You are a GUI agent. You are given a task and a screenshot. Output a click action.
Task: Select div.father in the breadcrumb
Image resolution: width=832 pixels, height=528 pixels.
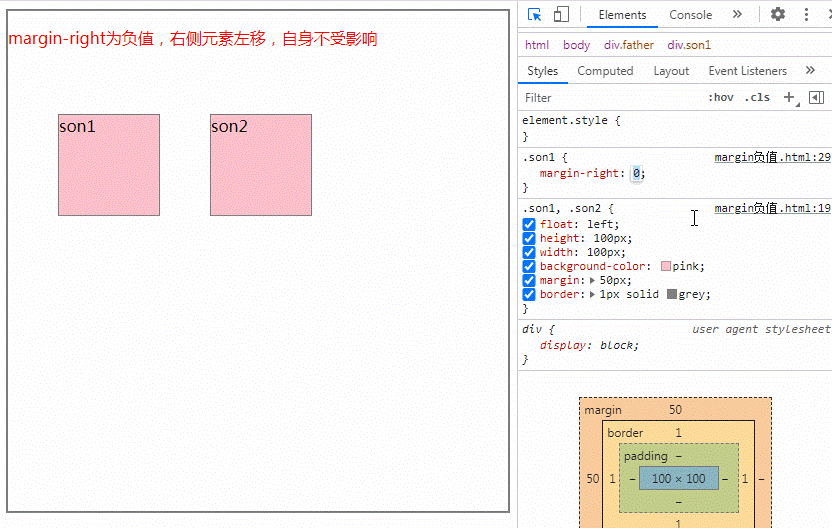pos(628,45)
